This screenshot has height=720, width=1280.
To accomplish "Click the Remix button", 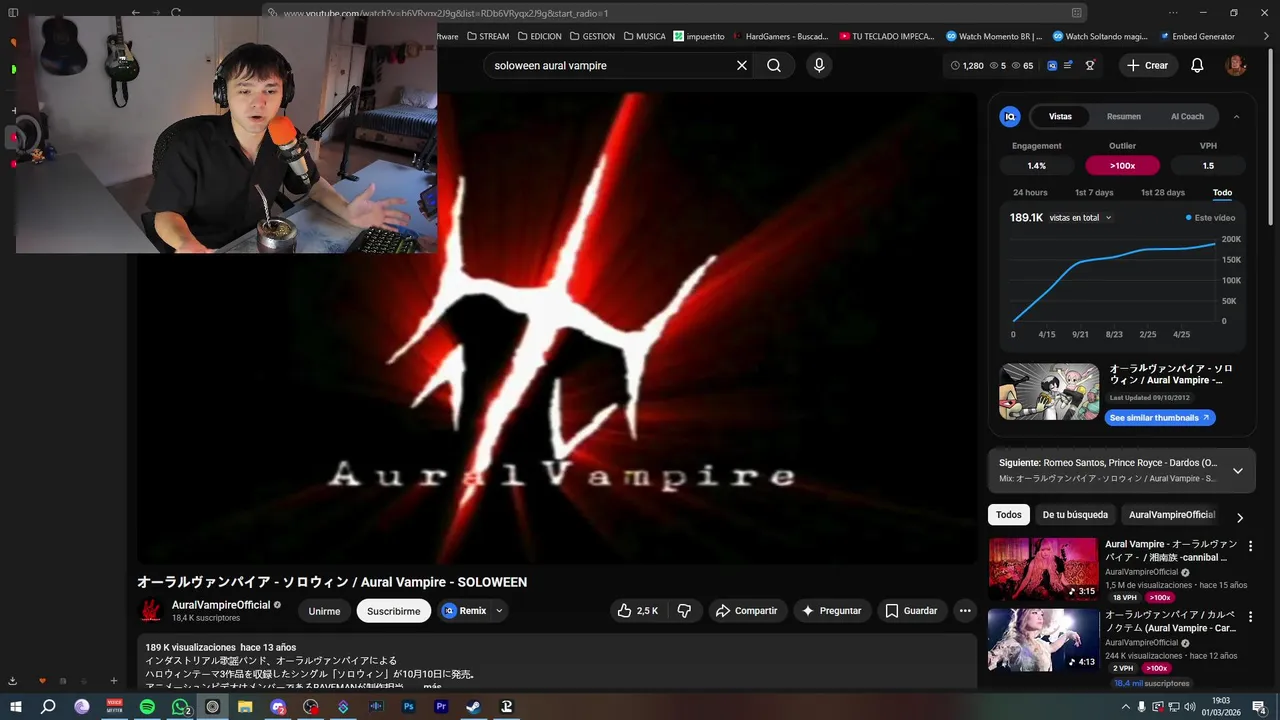I will [465, 611].
